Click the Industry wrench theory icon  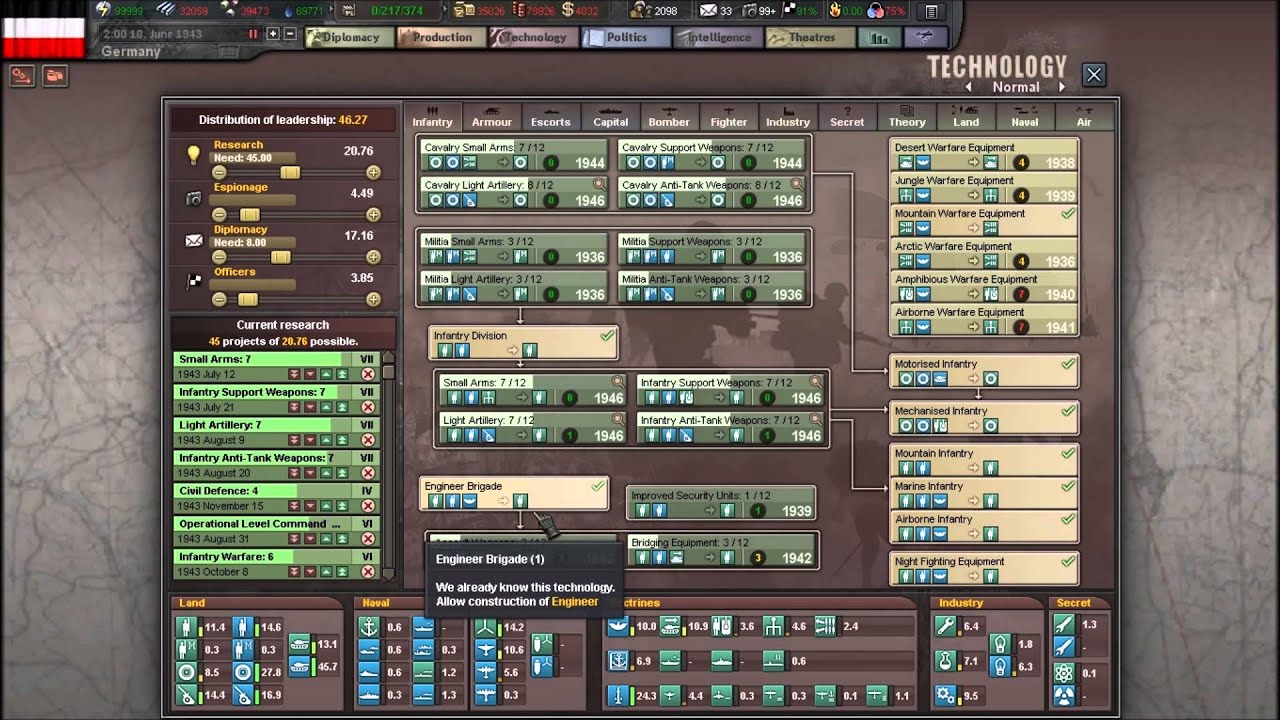946,626
